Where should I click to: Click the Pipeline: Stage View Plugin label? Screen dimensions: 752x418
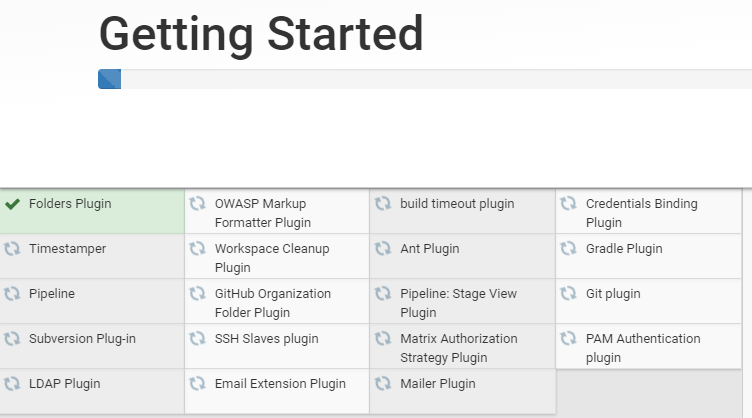click(458, 303)
